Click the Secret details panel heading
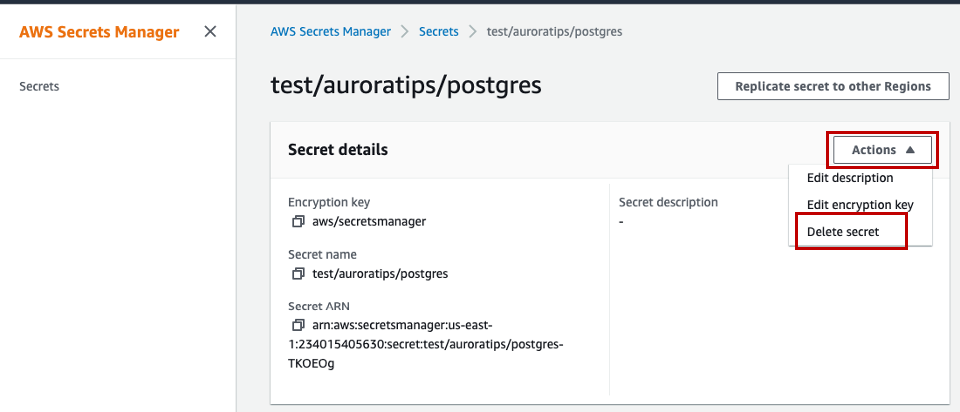 (338, 149)
